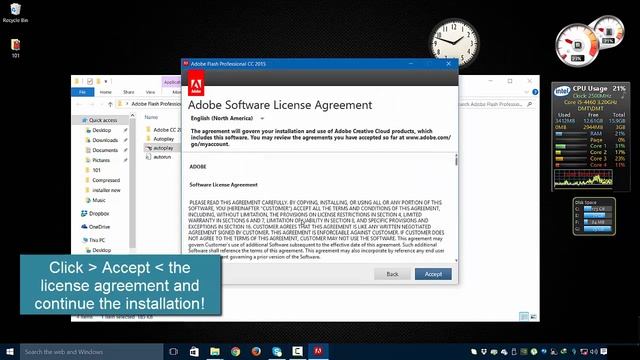Open Task View from the taskbar

click(173, 351)
